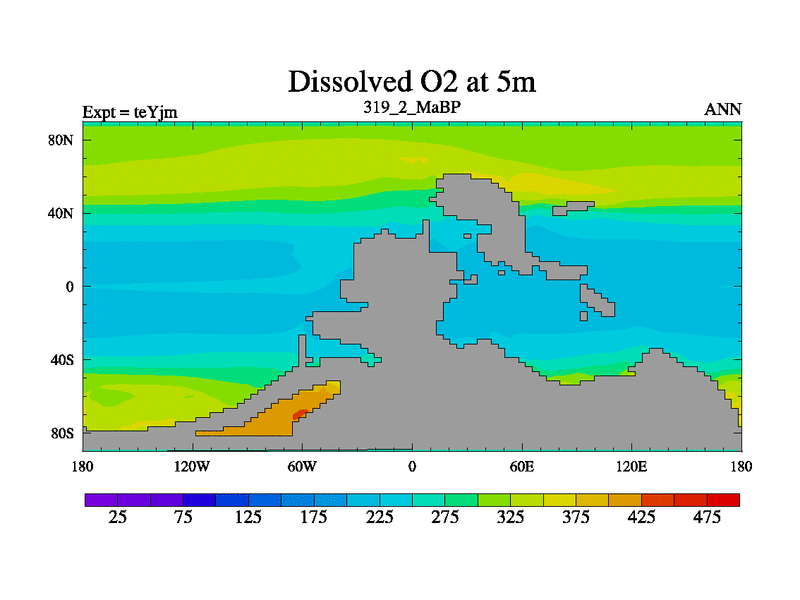The image size is (800, 600).
Task: Select the 40N latitude axis label
Action: 62,213
